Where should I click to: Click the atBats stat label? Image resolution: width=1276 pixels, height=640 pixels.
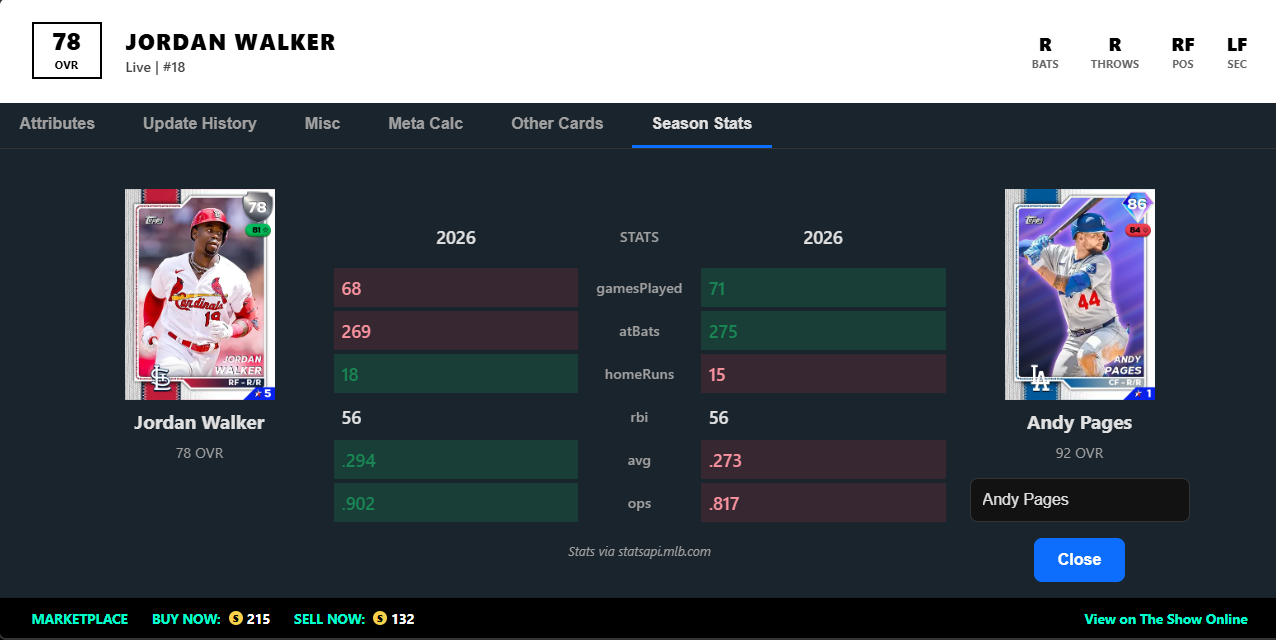[x=639, y=331]
